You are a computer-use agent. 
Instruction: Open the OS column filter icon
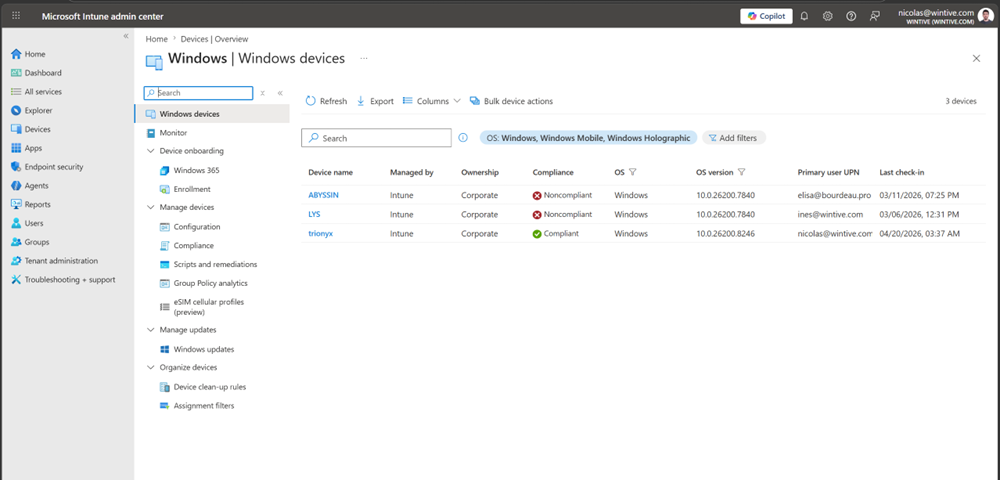633,172
